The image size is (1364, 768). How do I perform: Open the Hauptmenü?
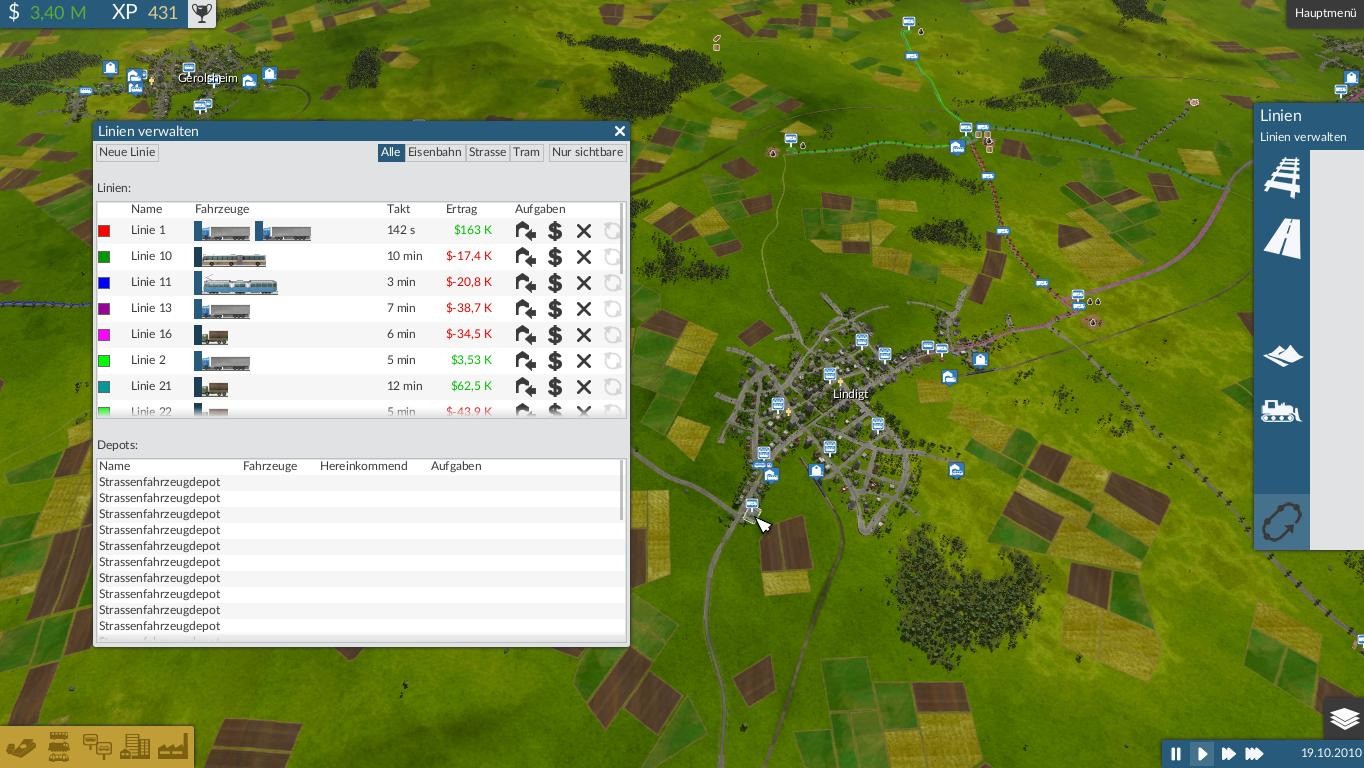(x=1324, y=13)
